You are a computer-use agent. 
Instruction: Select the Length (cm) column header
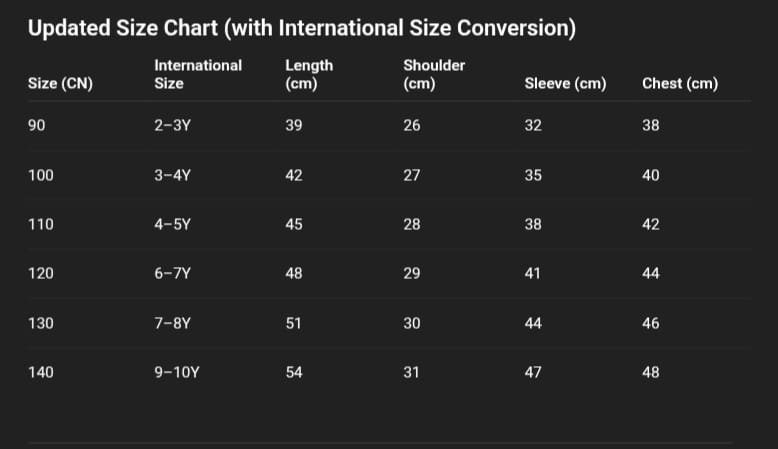(308, 74)
